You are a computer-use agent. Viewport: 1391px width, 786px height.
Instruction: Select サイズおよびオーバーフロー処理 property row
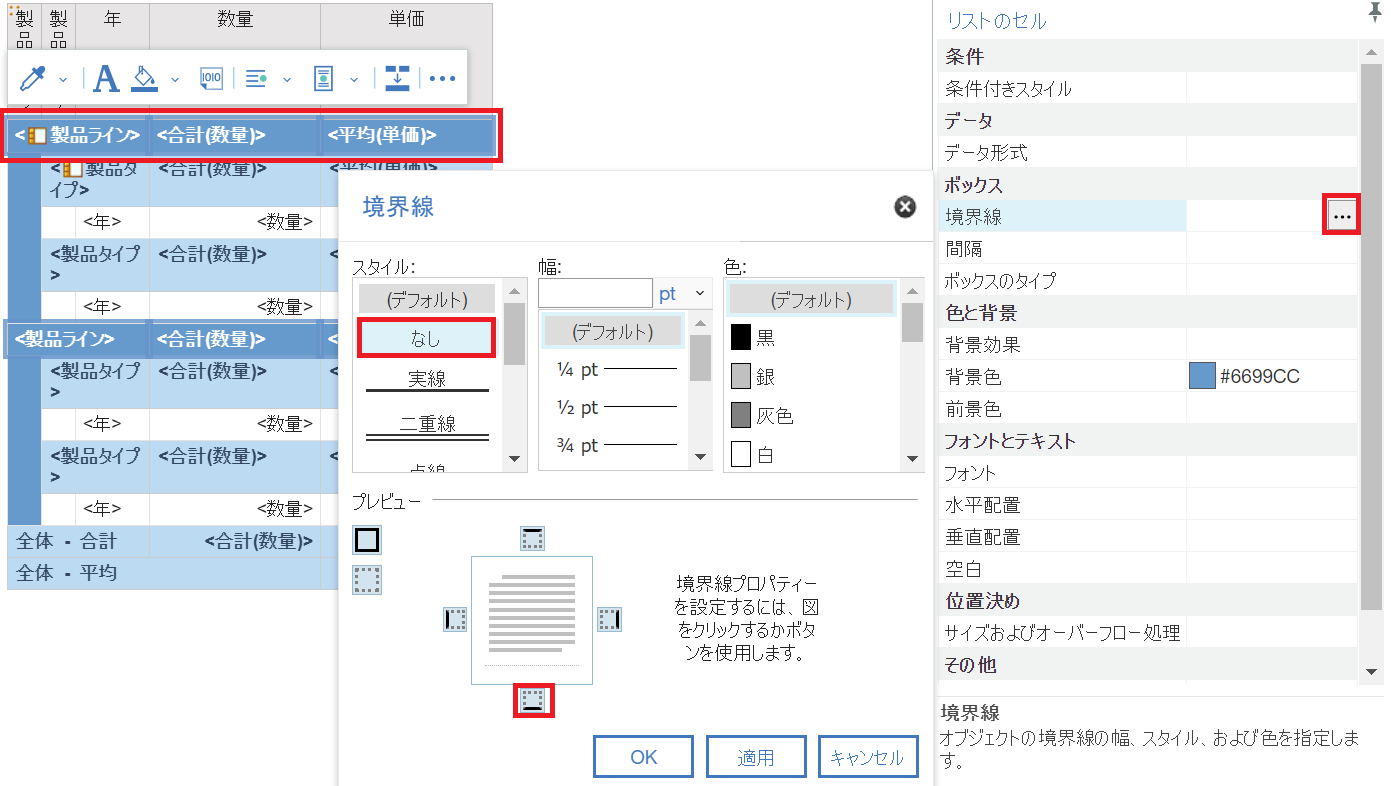(1148, 633)
